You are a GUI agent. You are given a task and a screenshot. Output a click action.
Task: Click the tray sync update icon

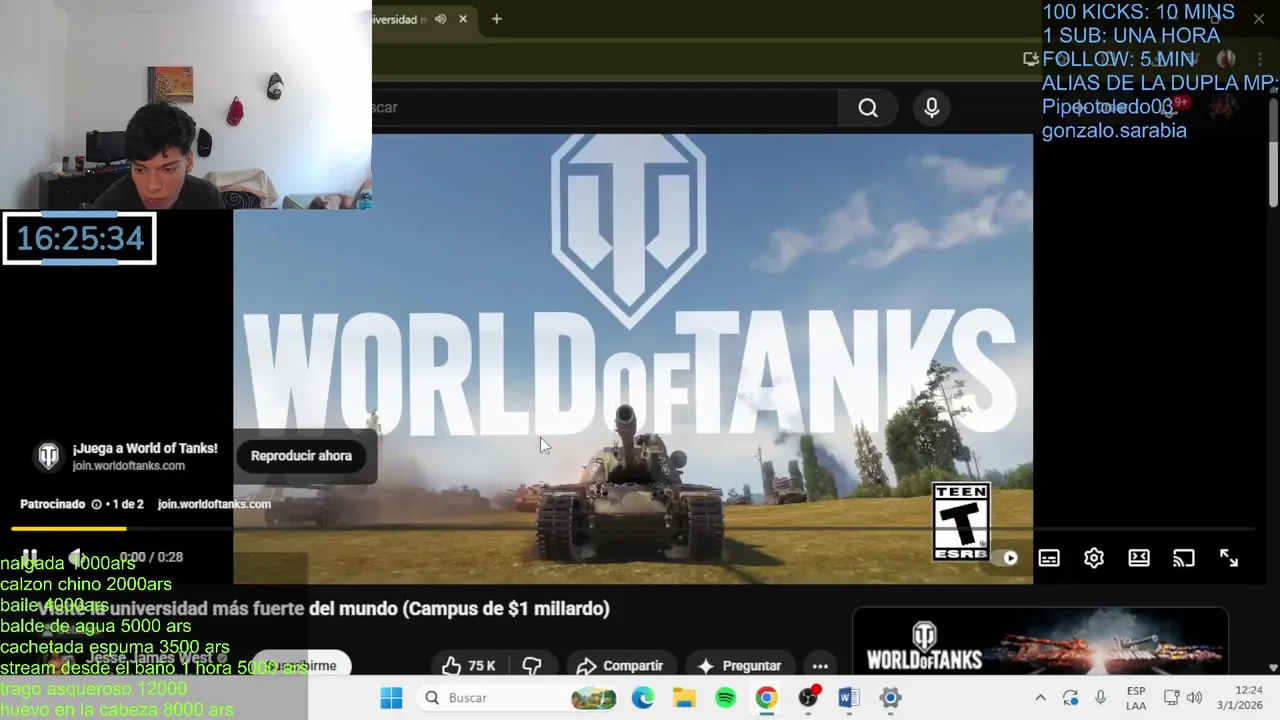click(1070, 698)
